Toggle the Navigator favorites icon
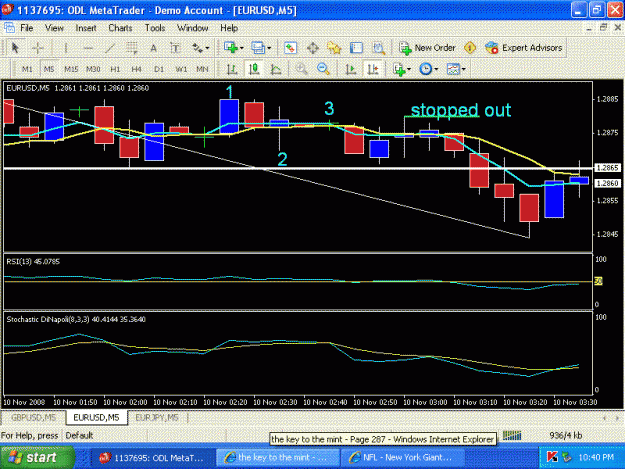Screen dimensions: 625x469 (334, 48)
